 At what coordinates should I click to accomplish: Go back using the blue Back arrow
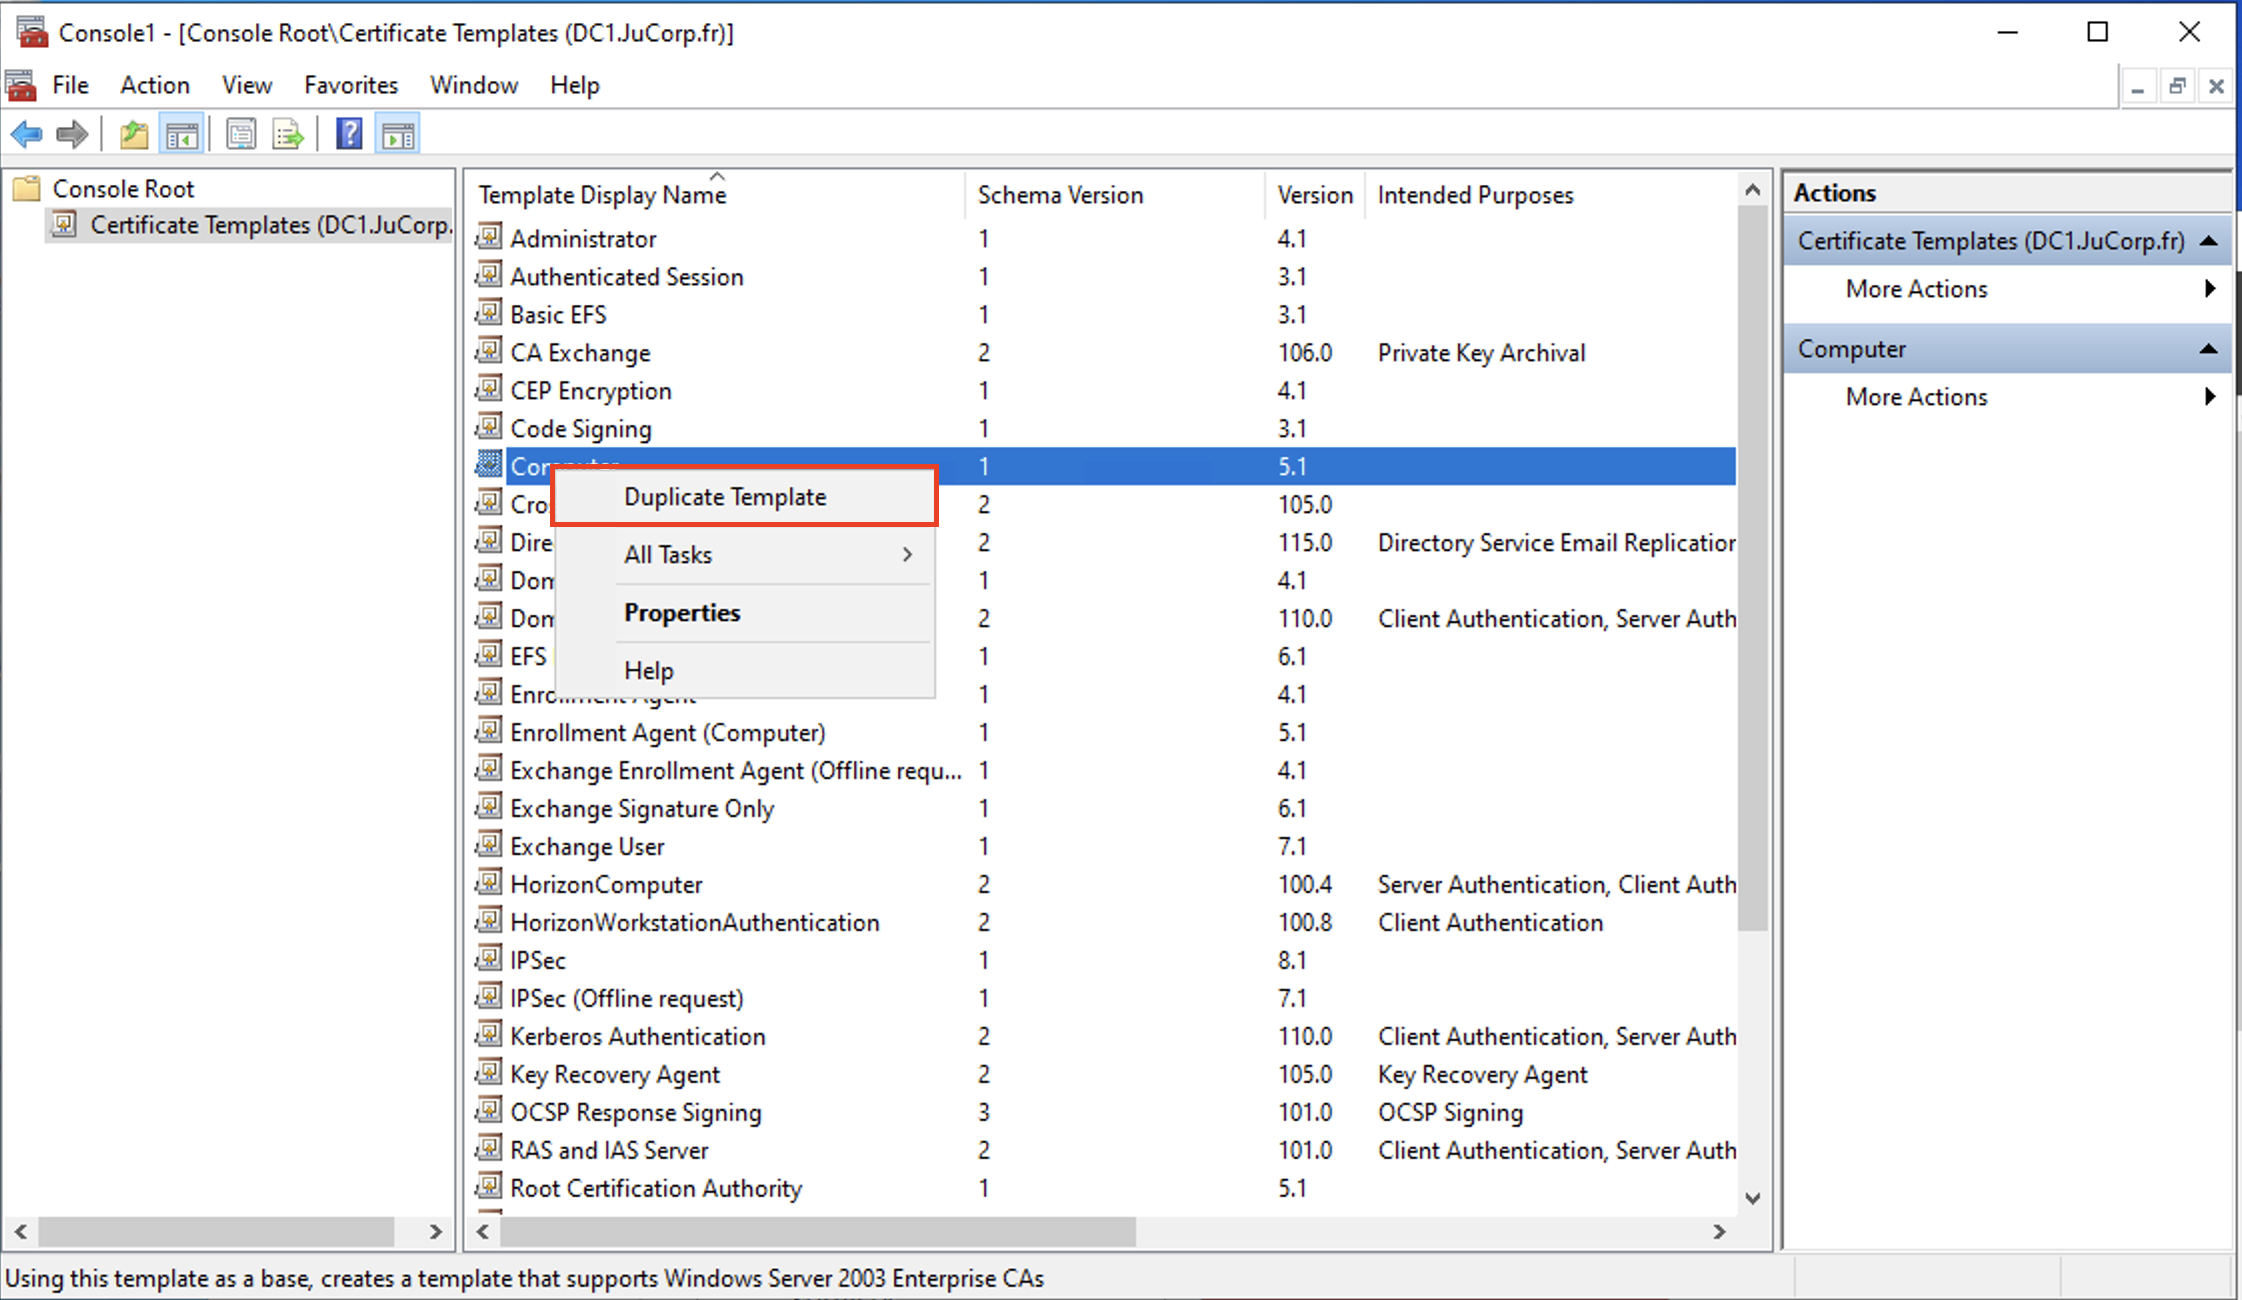[27, 134]
